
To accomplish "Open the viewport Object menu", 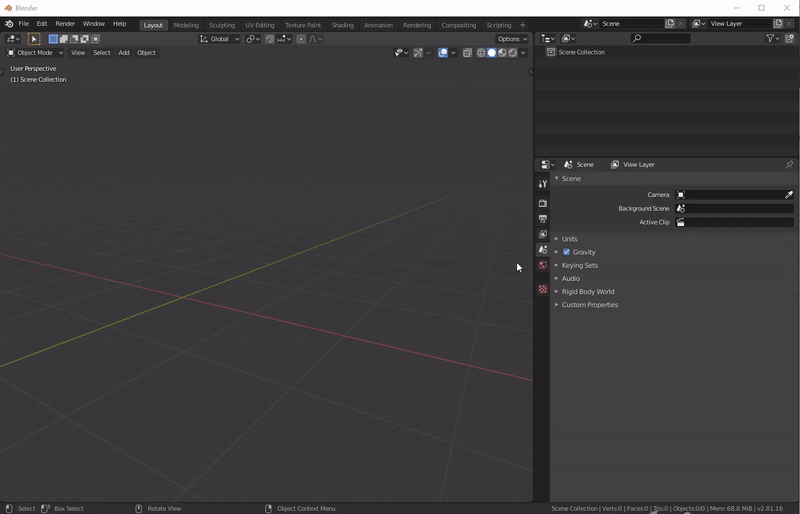I will [146, 53].
